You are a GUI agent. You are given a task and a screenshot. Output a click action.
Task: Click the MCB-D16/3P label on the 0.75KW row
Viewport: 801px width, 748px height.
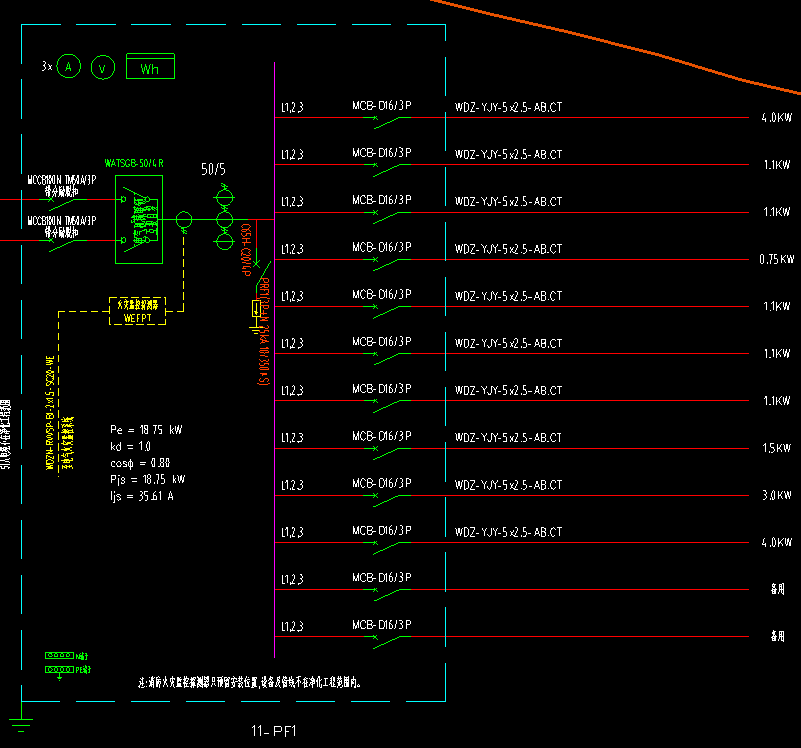(x=382, y=247)
